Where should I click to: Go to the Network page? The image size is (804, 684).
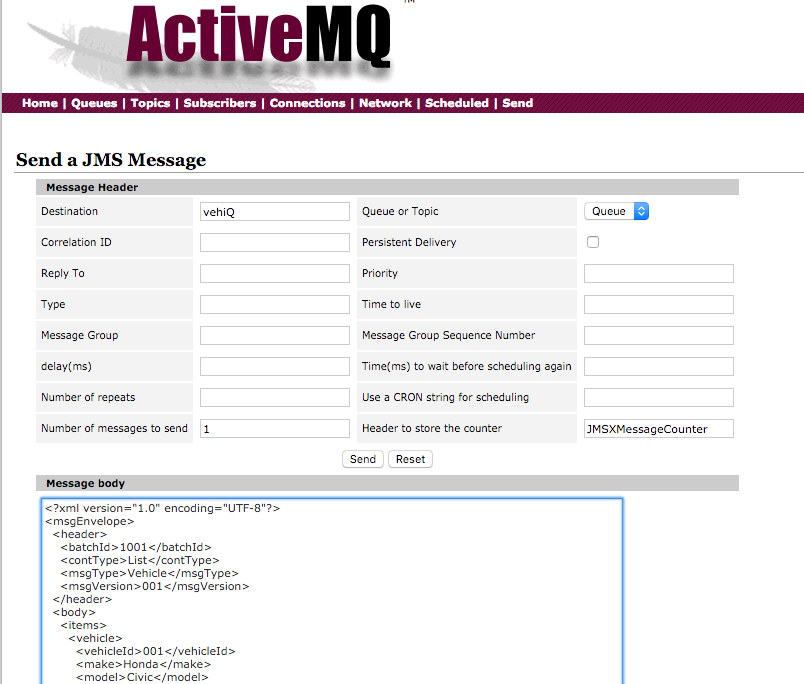coord(386,103)
